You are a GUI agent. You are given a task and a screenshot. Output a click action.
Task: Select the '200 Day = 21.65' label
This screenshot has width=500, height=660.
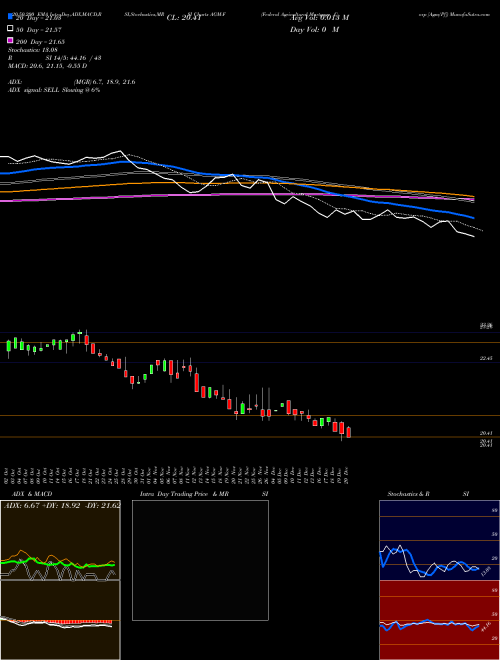(x=40, y=42)
